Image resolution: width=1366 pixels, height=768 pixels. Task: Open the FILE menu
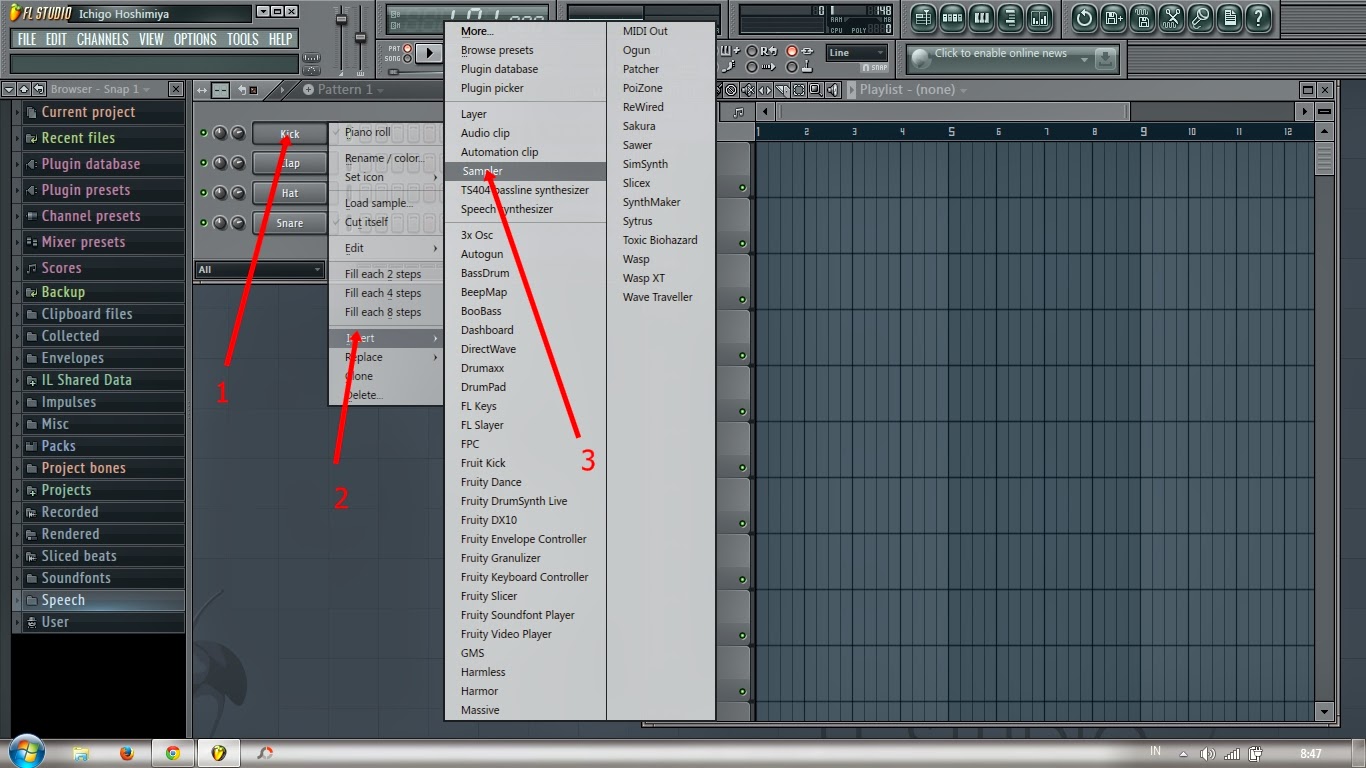(27, 39)
